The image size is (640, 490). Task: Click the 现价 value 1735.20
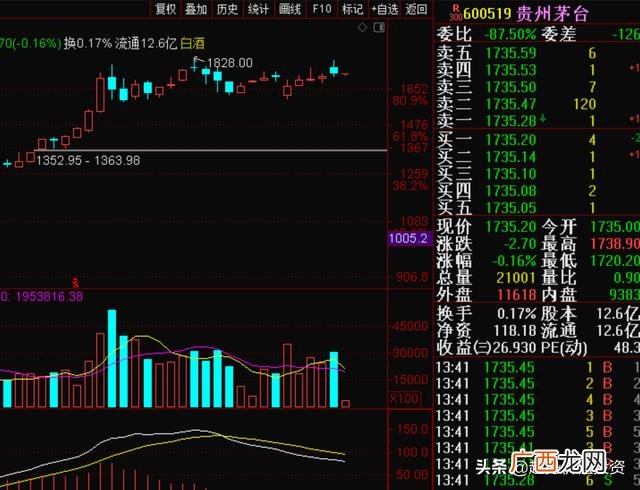pos(511,227)
